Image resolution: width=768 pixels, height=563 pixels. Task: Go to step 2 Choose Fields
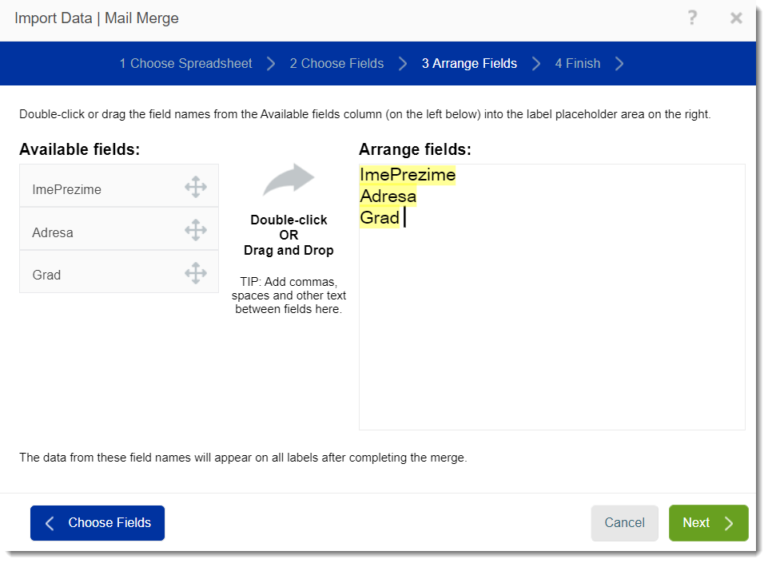pyautogui.click(x=336, y=64)
